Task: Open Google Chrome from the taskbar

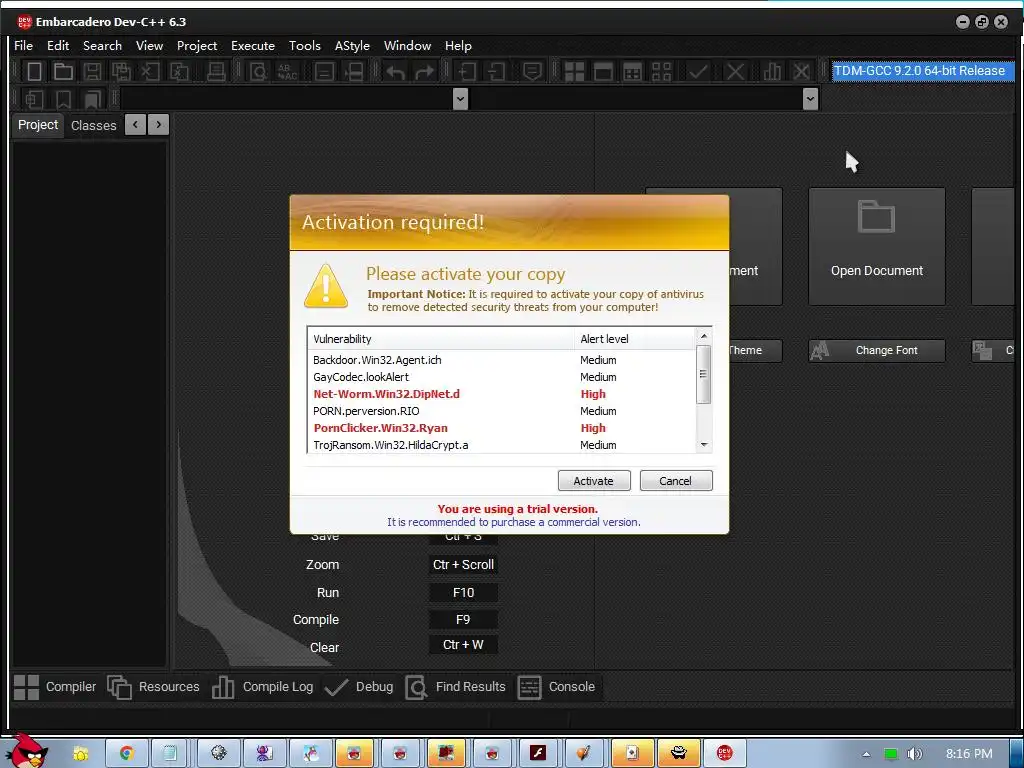Action: (x=126, y=753)
